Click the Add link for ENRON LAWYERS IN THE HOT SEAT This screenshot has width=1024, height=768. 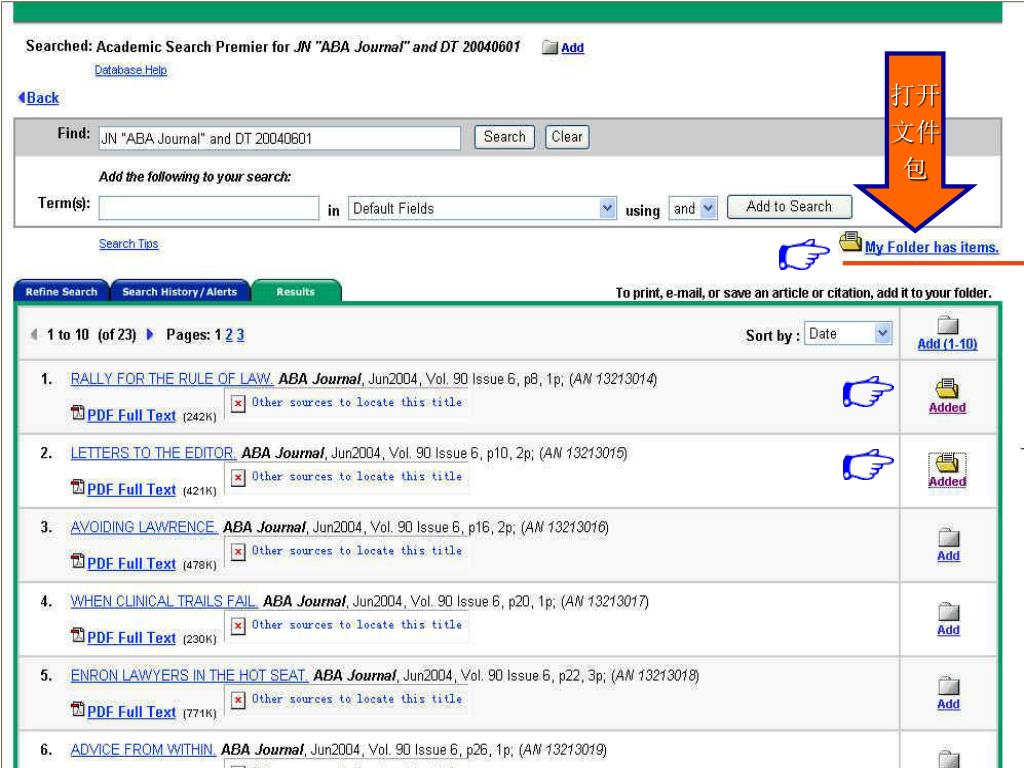pos(948,704)
